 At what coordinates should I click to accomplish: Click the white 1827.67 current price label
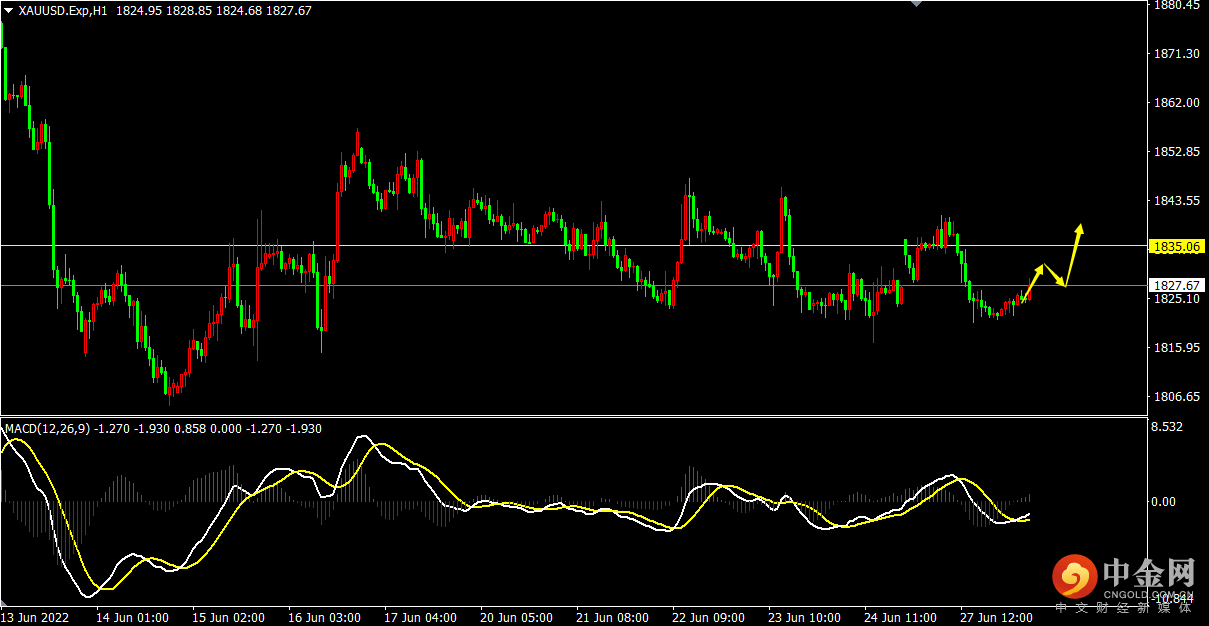tap(1175, 285)
